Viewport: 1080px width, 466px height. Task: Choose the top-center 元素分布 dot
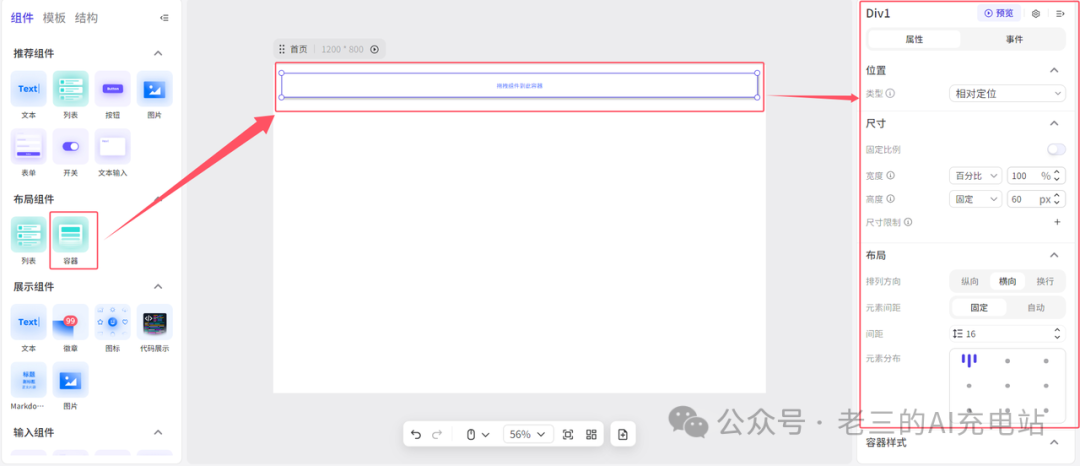pyautogui.click(x=1008, y=361)
